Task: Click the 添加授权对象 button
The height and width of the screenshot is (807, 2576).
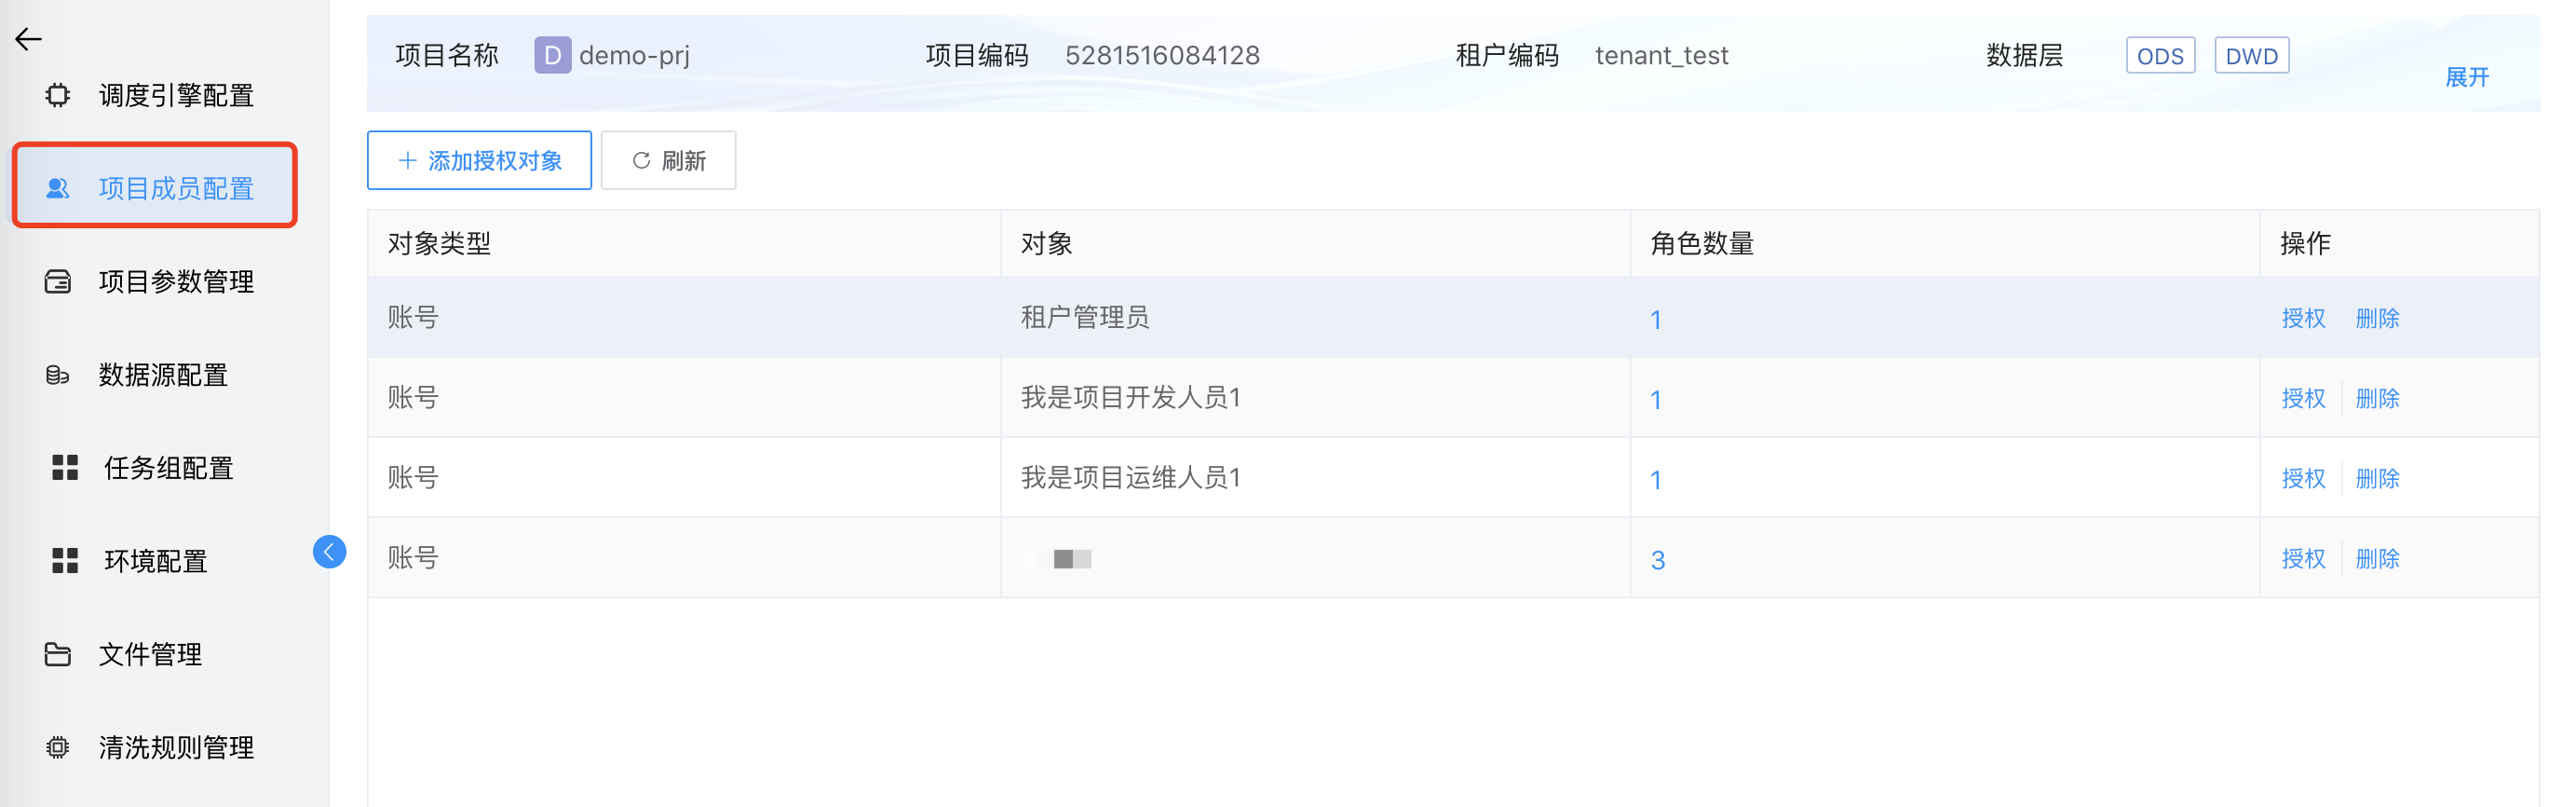Action: (x=479, y=160)
